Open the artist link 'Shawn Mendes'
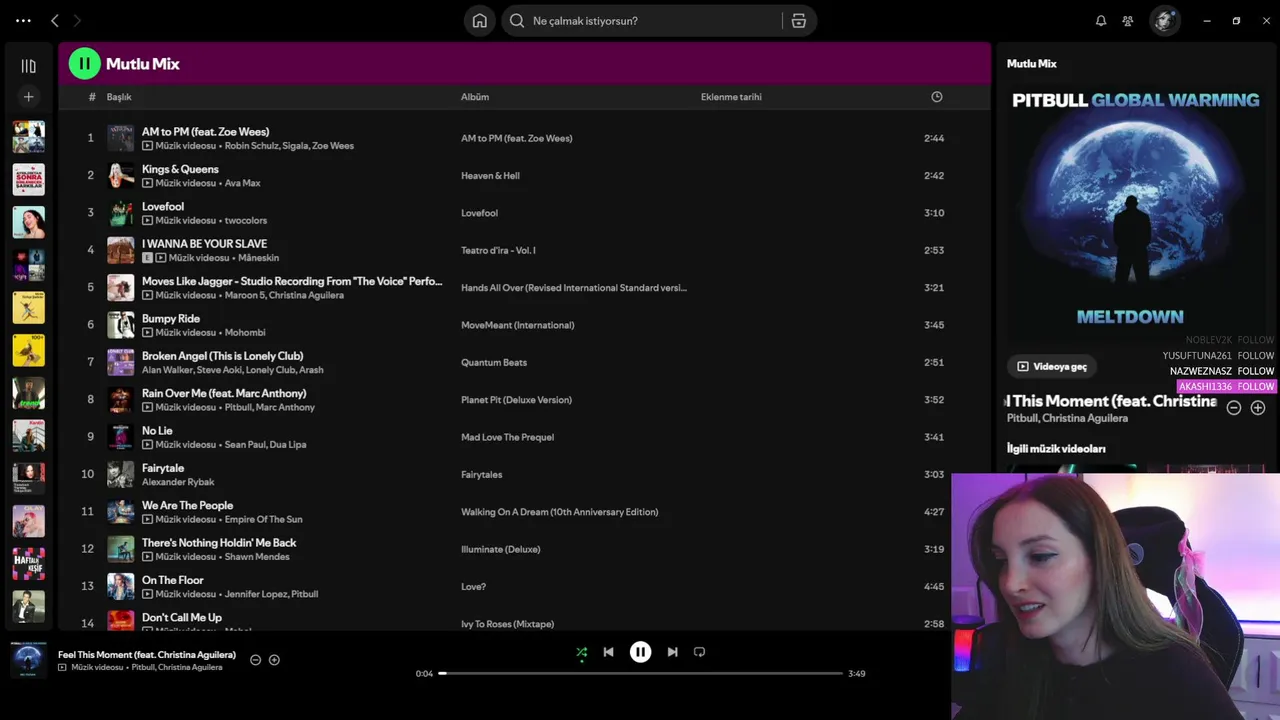The width and height of the screenshot is (1280, 720). pos(257,557)
